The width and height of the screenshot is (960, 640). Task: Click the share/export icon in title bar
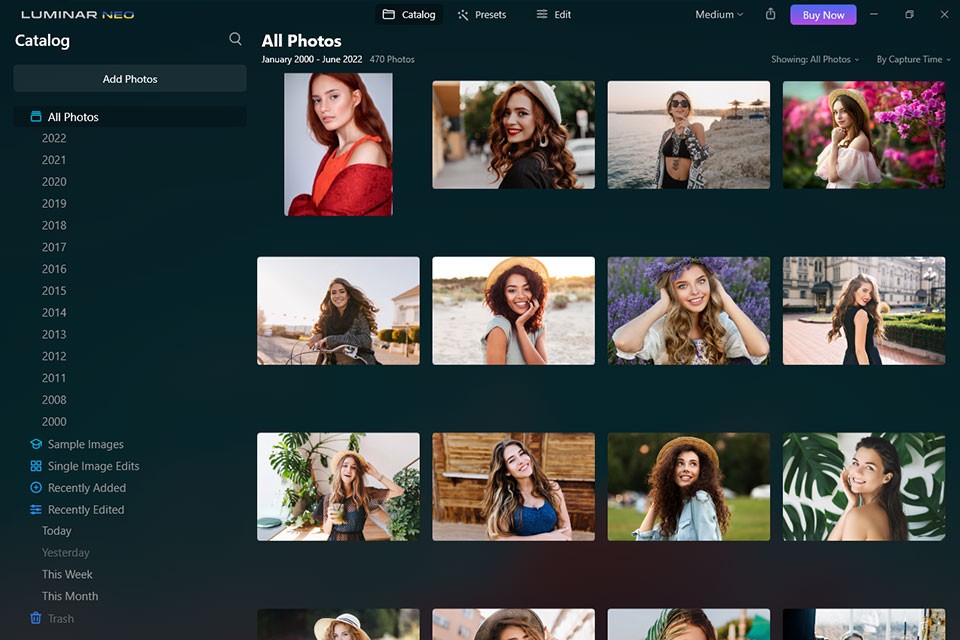pos(770,14)
